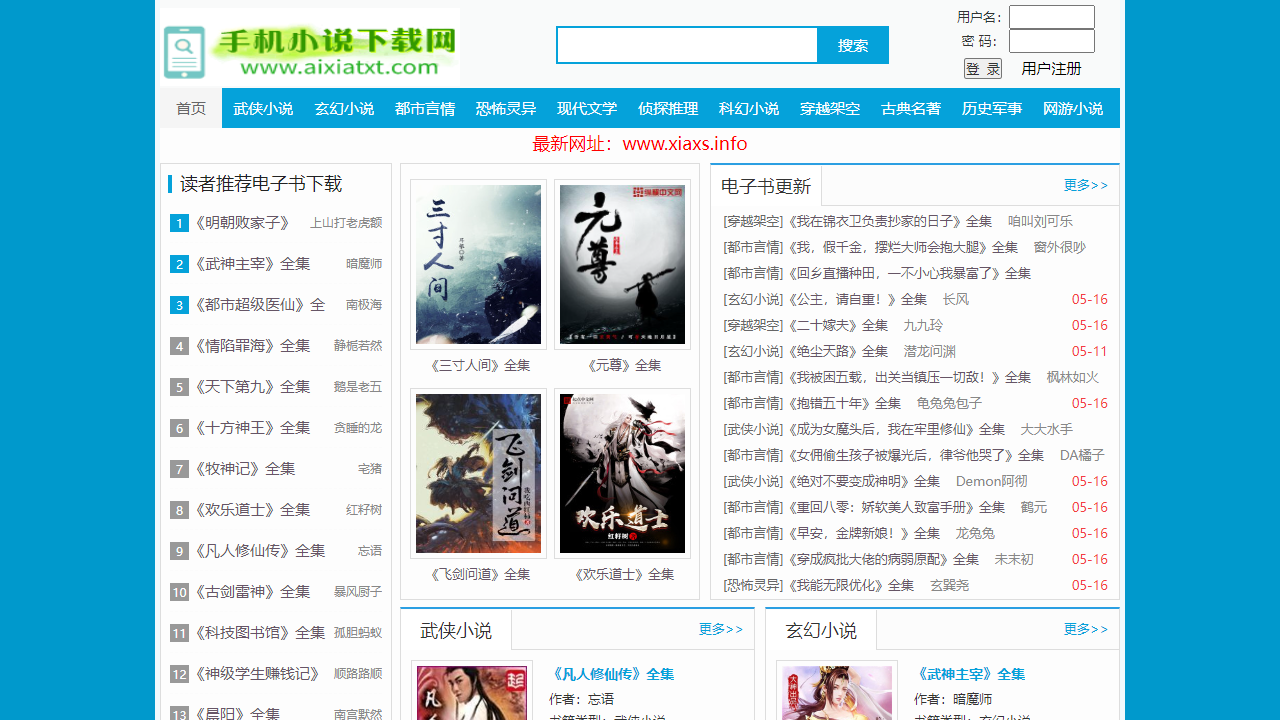Open 《科技图书馆》全集 in the recommended list
Screen dimensions: 1280x720
[259, 633]
